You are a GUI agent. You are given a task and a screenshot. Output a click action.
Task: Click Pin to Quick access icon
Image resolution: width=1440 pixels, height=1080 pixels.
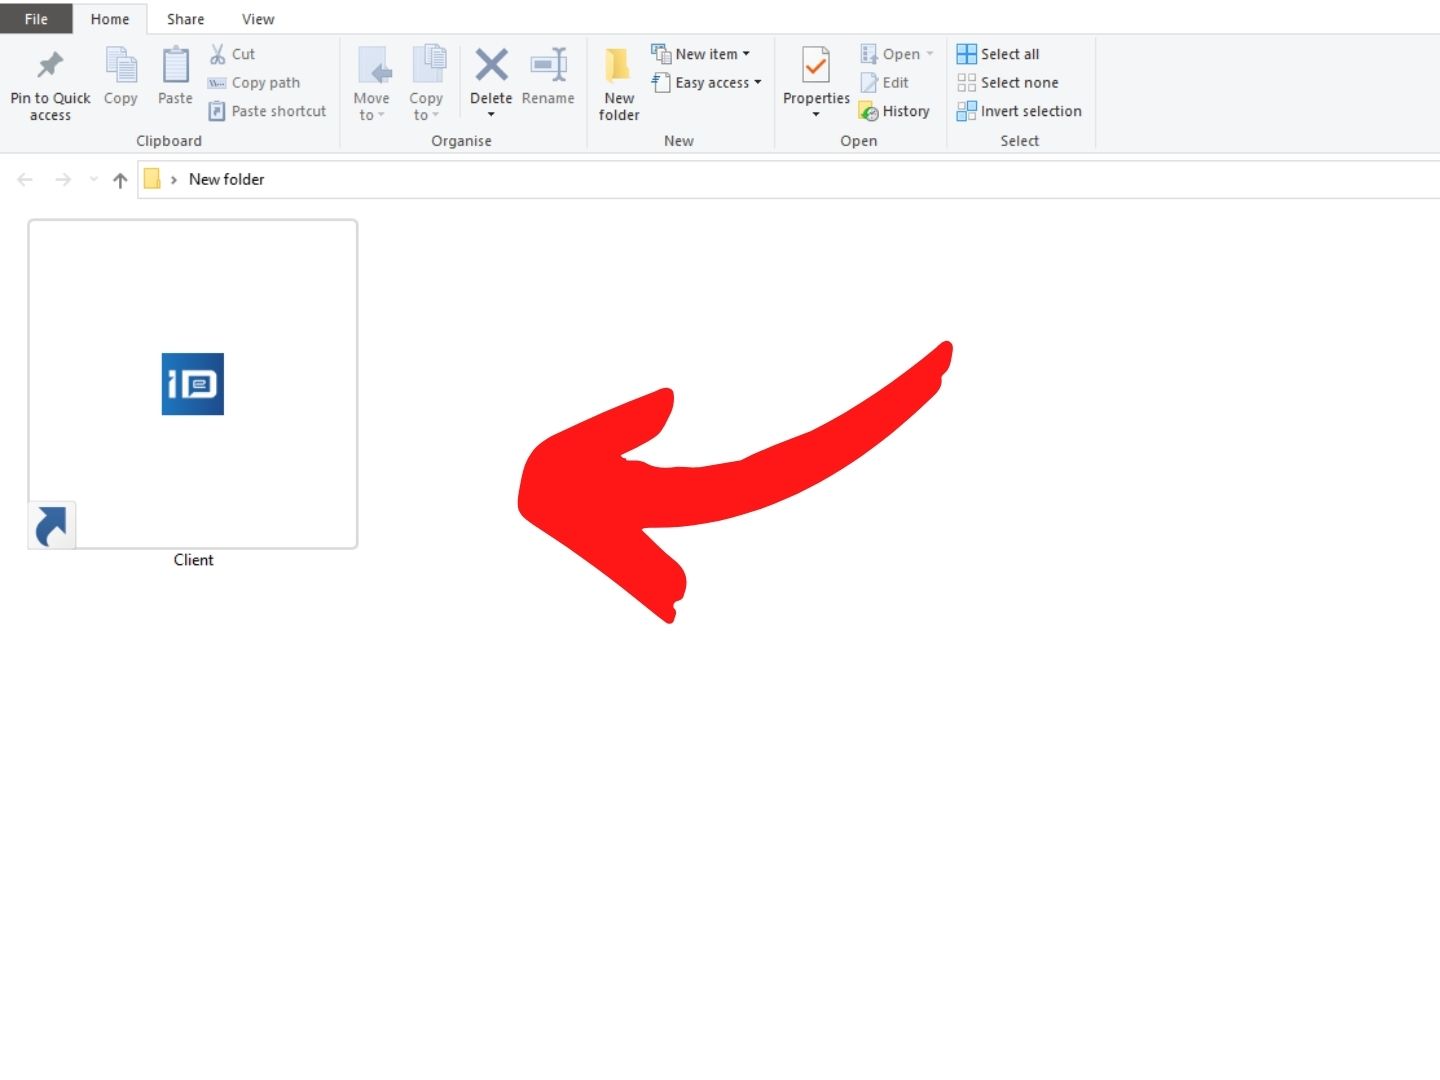(x=50, y=66)
